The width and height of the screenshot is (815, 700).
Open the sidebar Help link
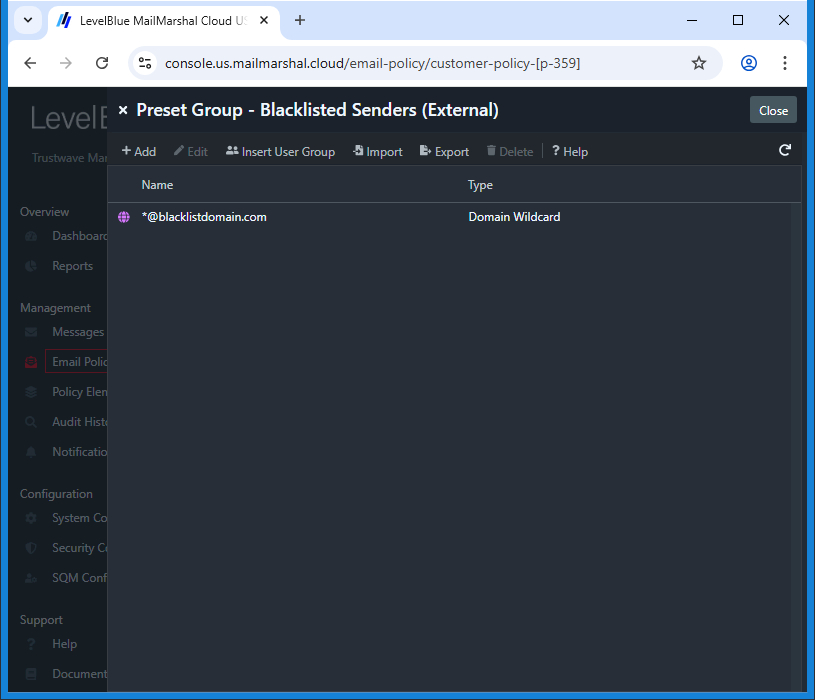64,644
